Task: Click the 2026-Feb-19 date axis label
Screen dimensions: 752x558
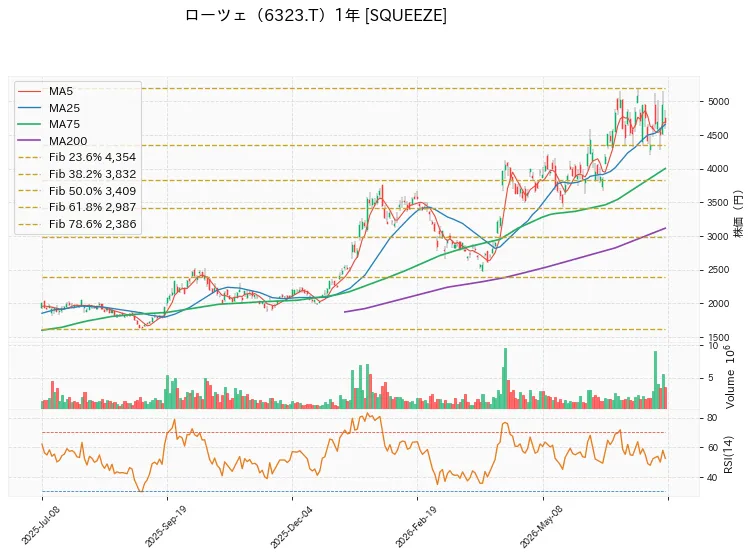Action: [x=416, y=526]
